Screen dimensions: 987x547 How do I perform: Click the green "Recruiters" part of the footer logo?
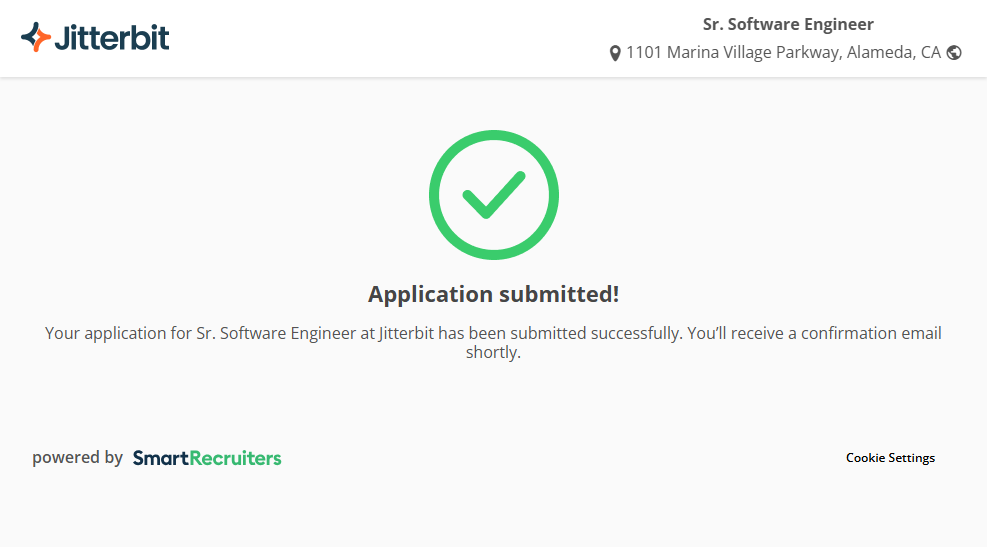point(236,458)
